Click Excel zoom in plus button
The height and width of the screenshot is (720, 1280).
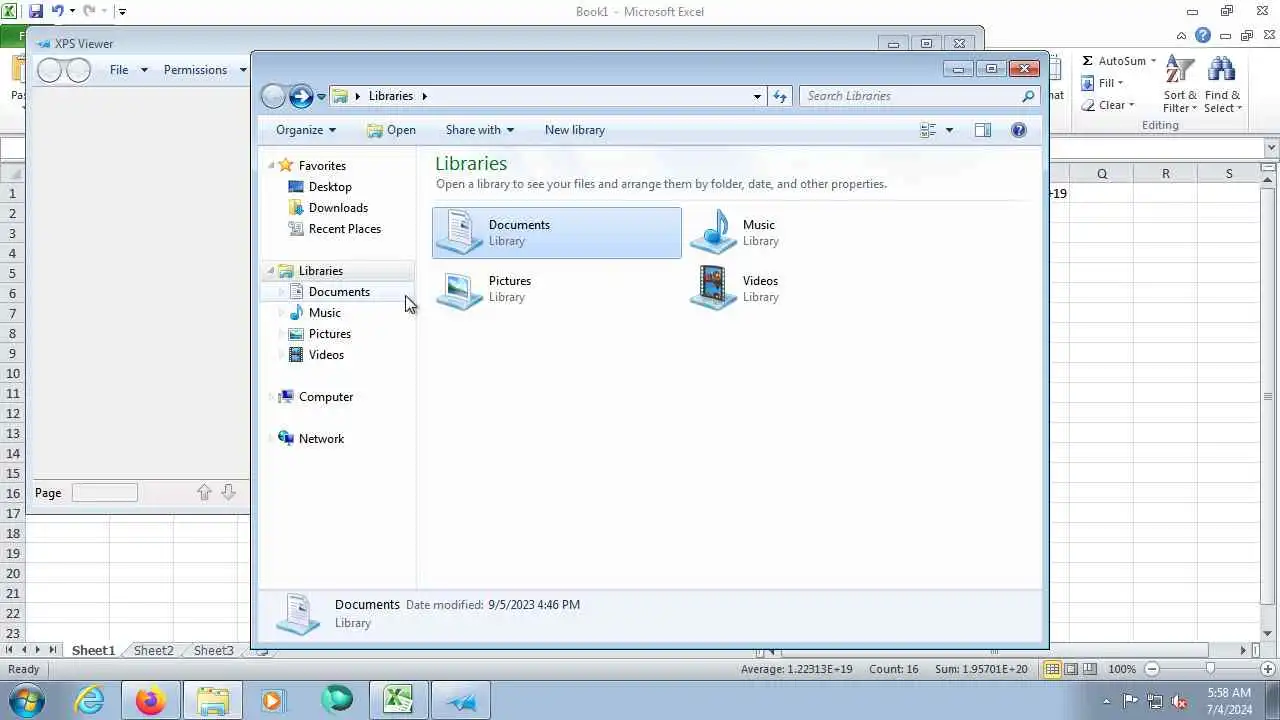tap(1270, 669)
